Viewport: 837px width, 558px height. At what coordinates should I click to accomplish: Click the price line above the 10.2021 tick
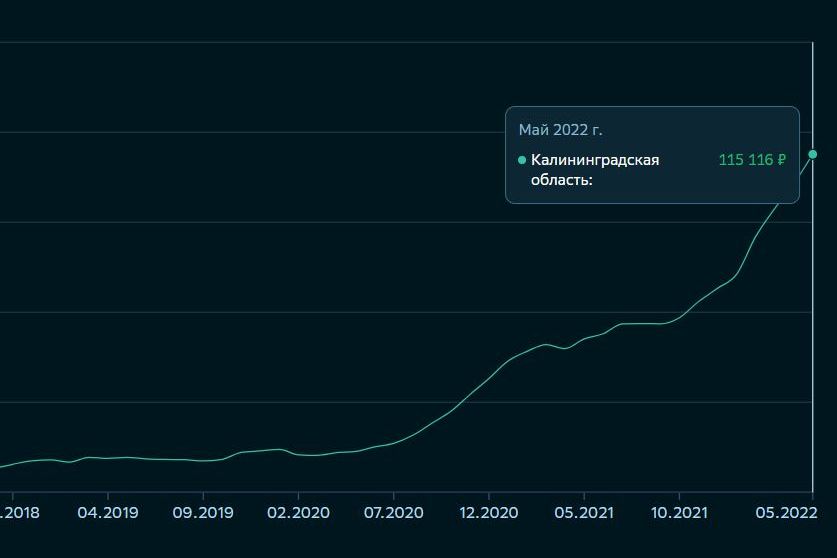click(679, 318)
